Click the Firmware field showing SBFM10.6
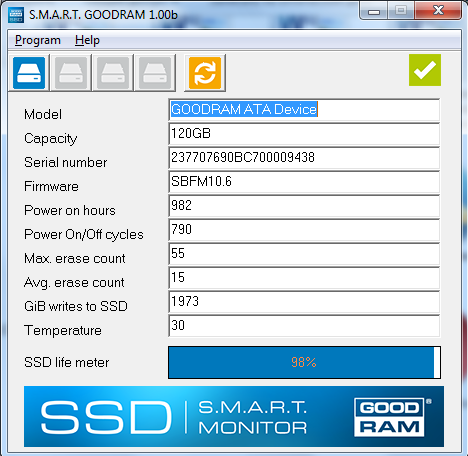 click(x=304, y=182)
